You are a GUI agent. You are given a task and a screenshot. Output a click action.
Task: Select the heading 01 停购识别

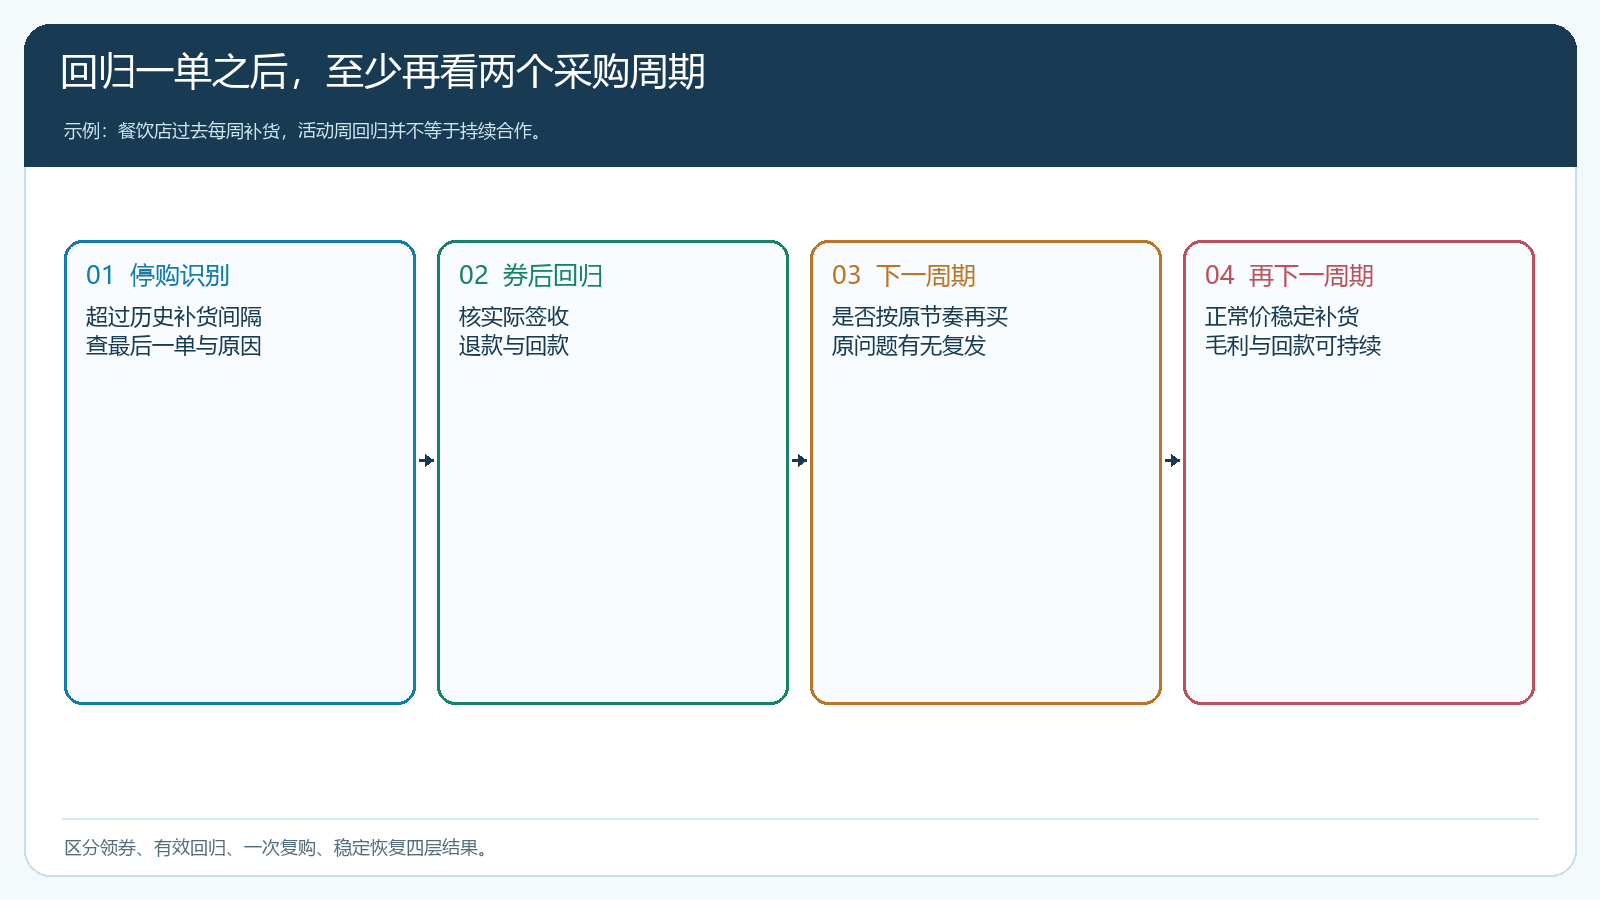[158, 276]
